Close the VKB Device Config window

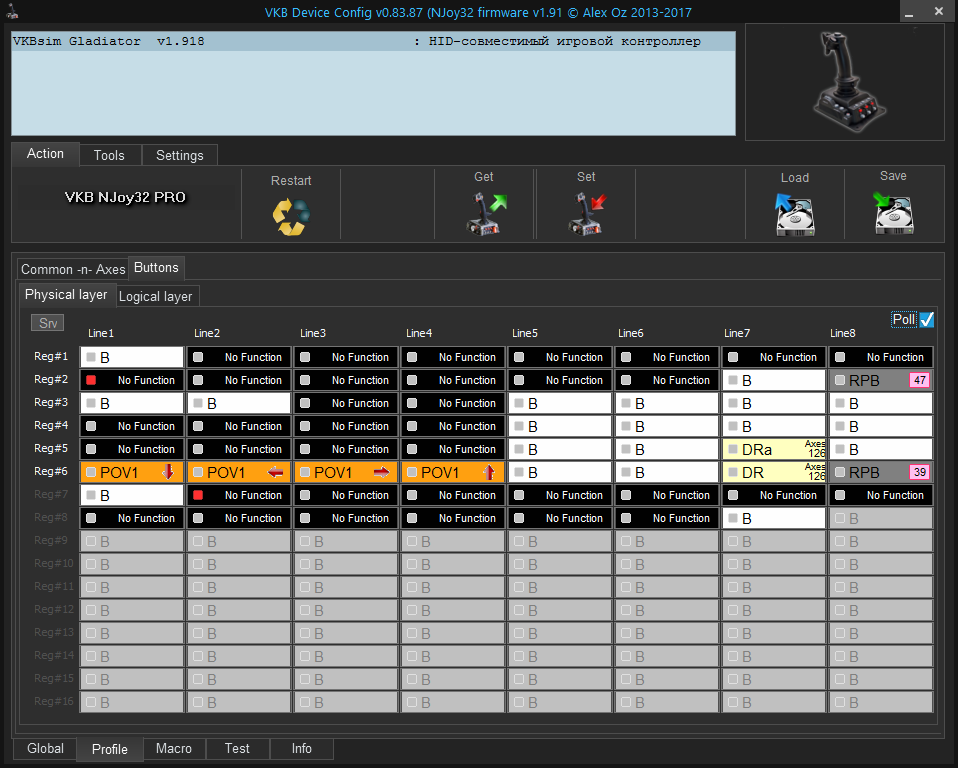(938, 11)
